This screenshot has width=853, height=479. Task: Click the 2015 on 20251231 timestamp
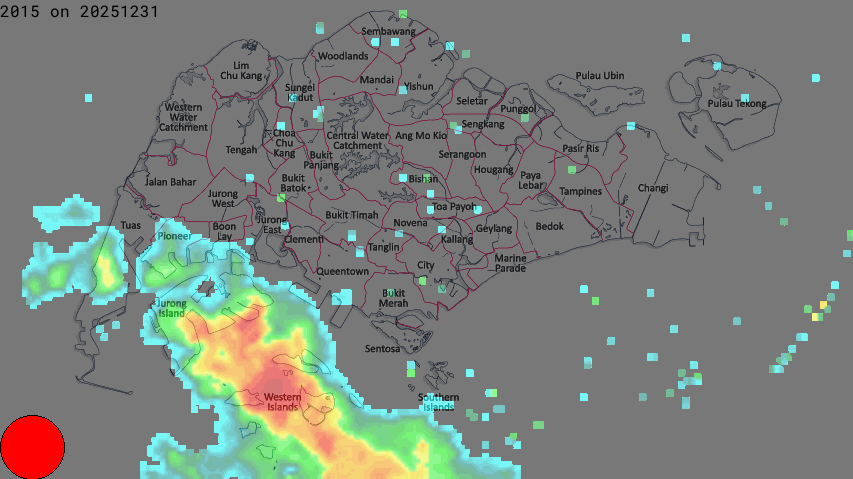(79, 11)
